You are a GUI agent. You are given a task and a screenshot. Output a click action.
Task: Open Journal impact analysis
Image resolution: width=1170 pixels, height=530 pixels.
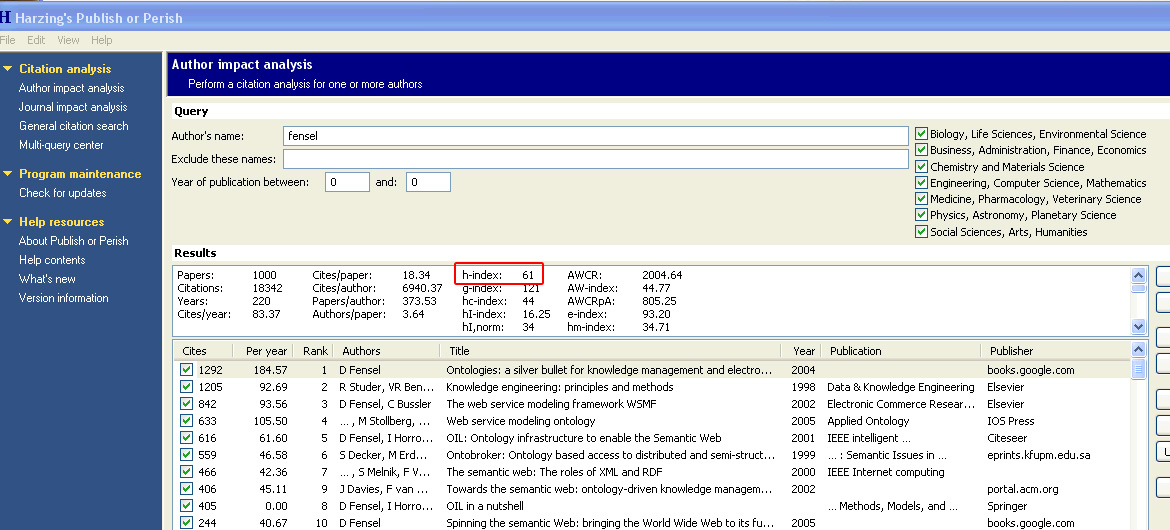73,107
